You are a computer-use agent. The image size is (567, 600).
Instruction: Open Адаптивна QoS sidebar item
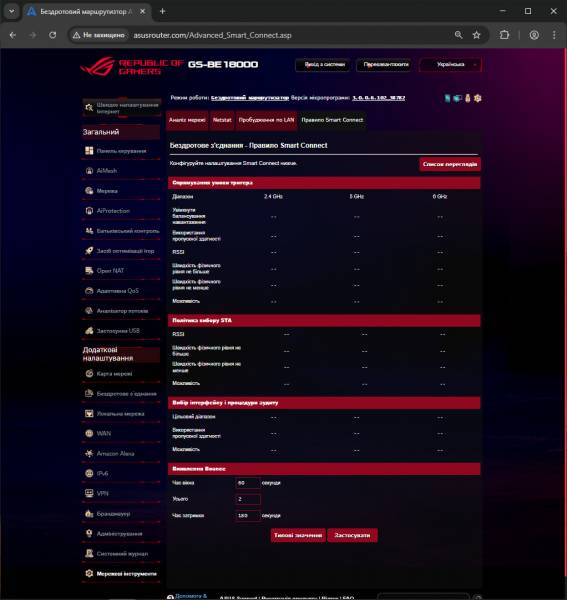click(x=121, y=291)
